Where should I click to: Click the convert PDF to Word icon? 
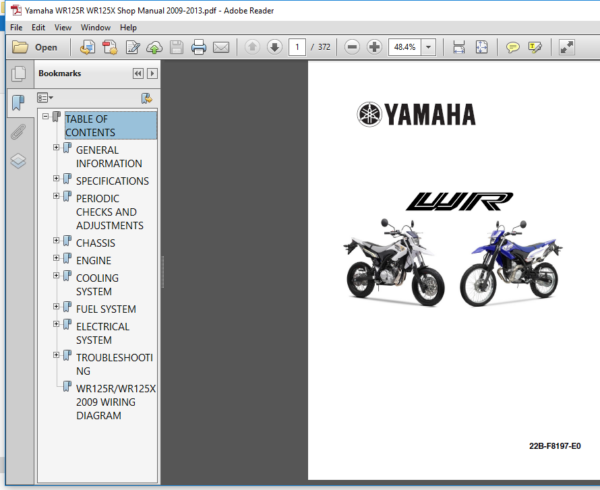click(110, 47)
